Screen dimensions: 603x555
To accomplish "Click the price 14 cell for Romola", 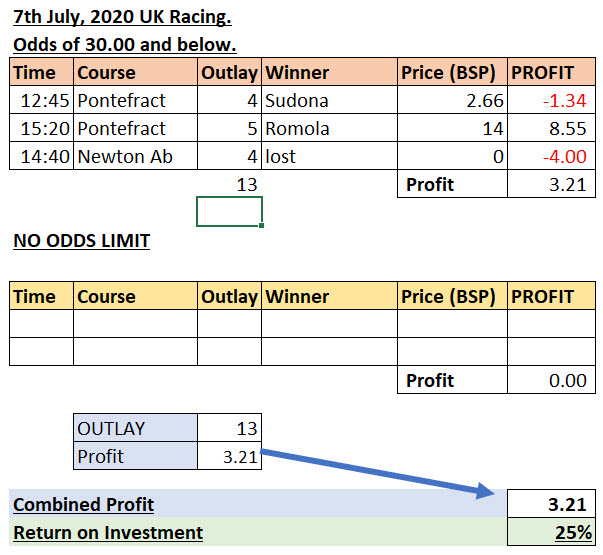I will tap(452, 129).
